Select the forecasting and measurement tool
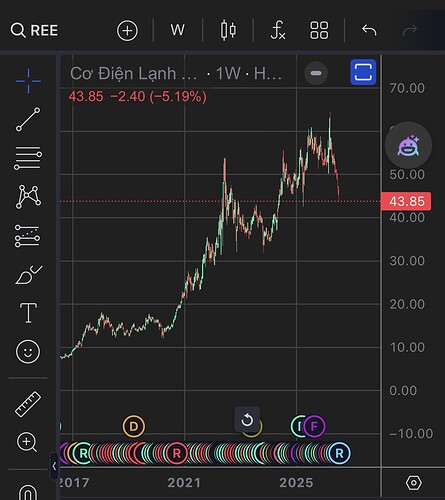Image resolution: width=445 pixels, height=500 pixels. 27,236
